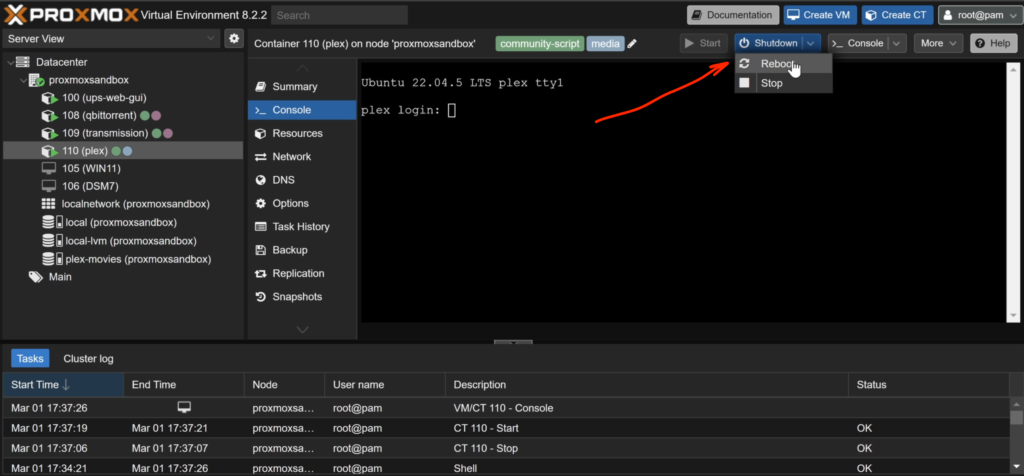Screen dimensions: 1024x476
Task: Click container icon for 109 (transmission)
Action: coord(50,133)
